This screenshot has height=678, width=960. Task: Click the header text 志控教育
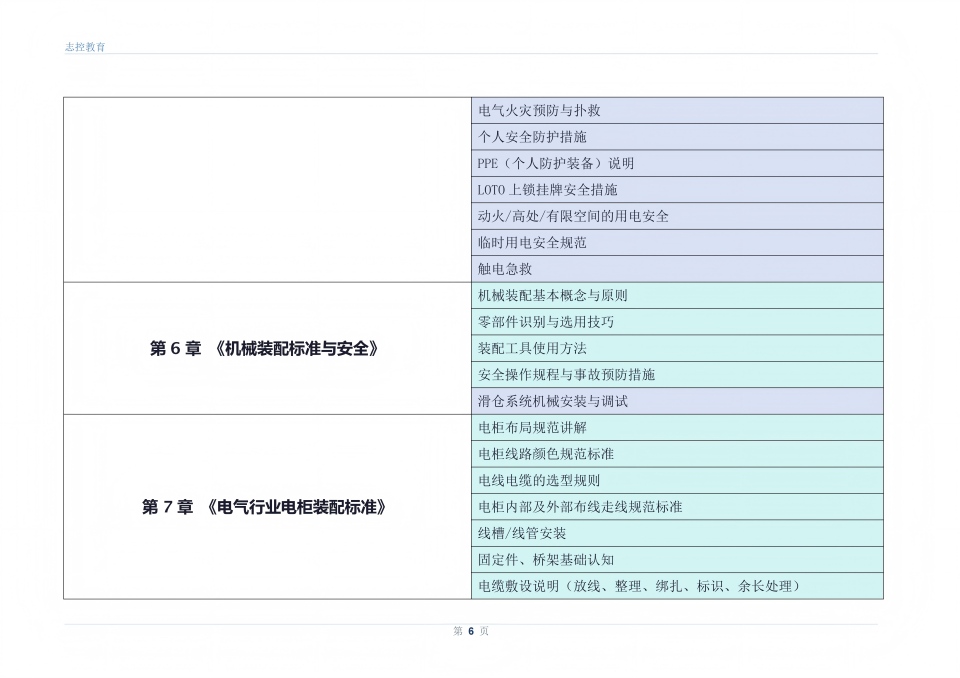point(85,47)
